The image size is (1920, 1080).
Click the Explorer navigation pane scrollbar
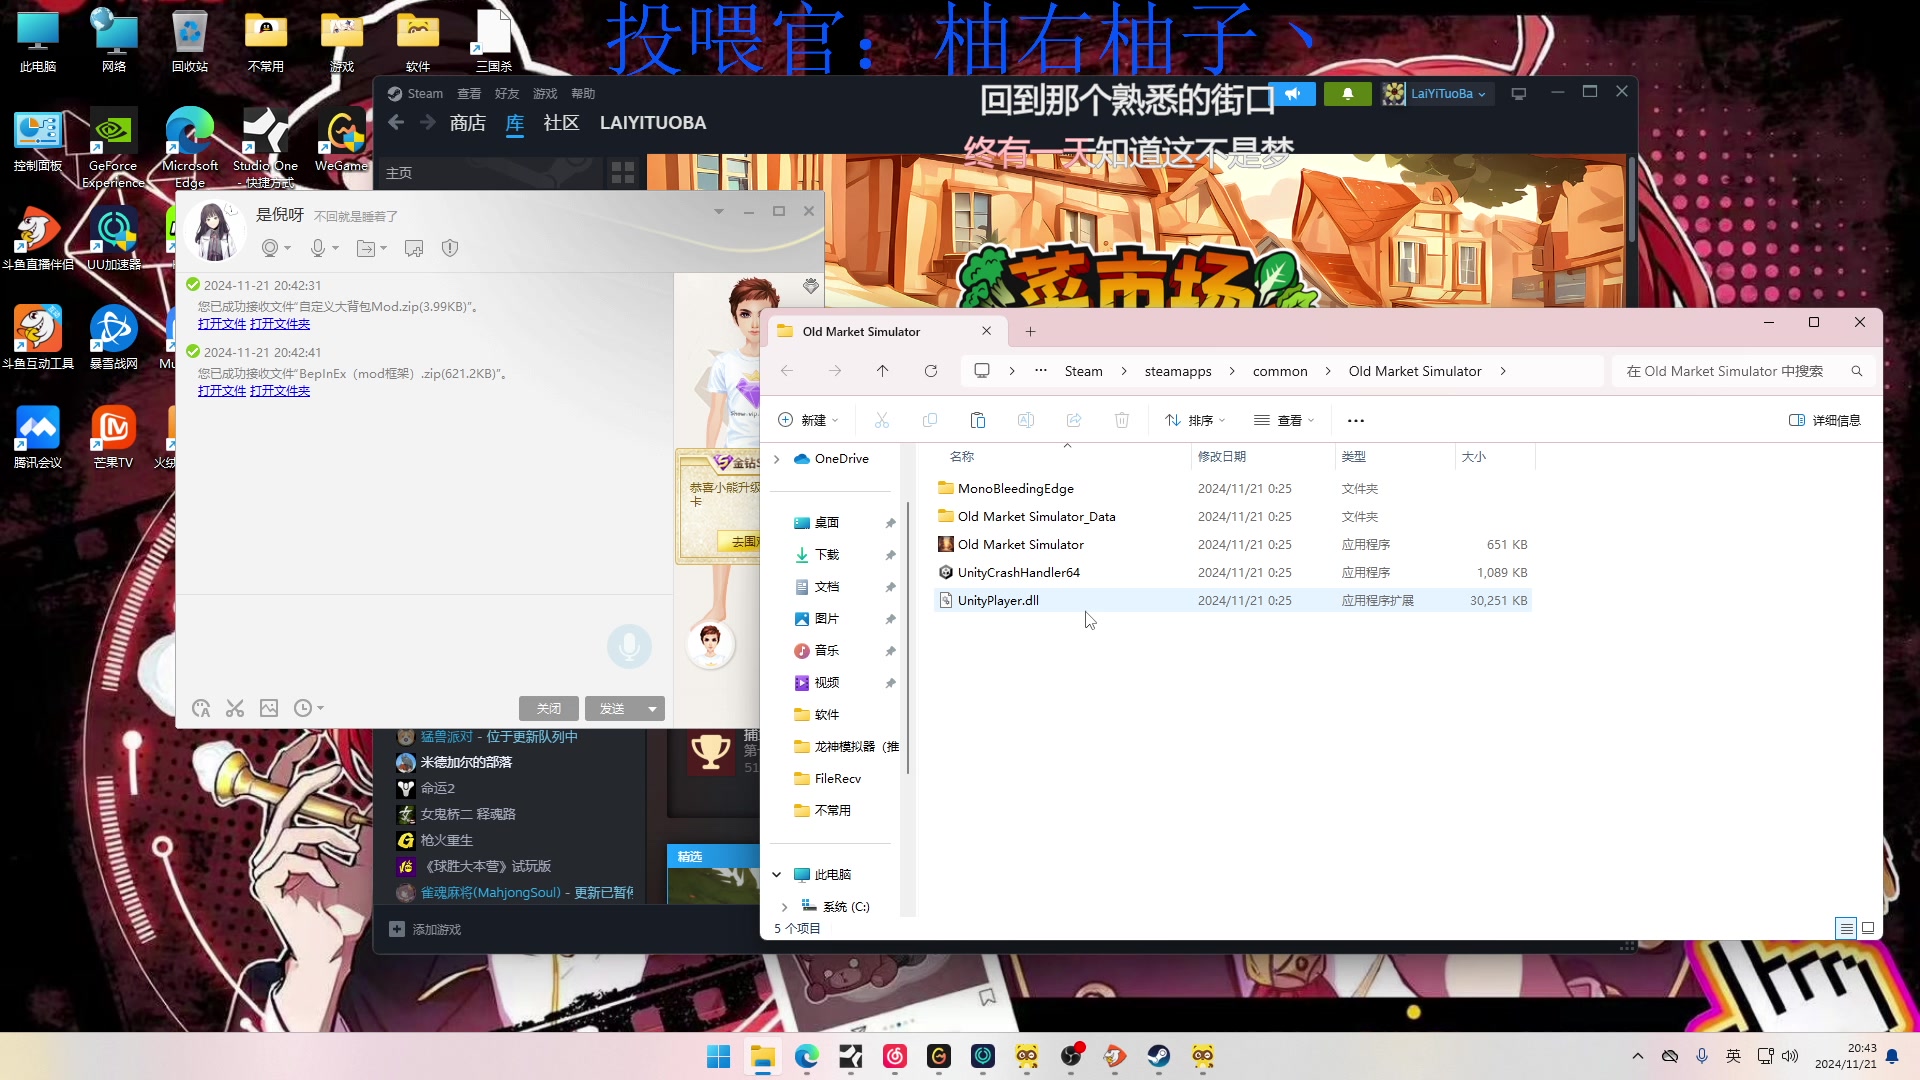pos(907,640)
